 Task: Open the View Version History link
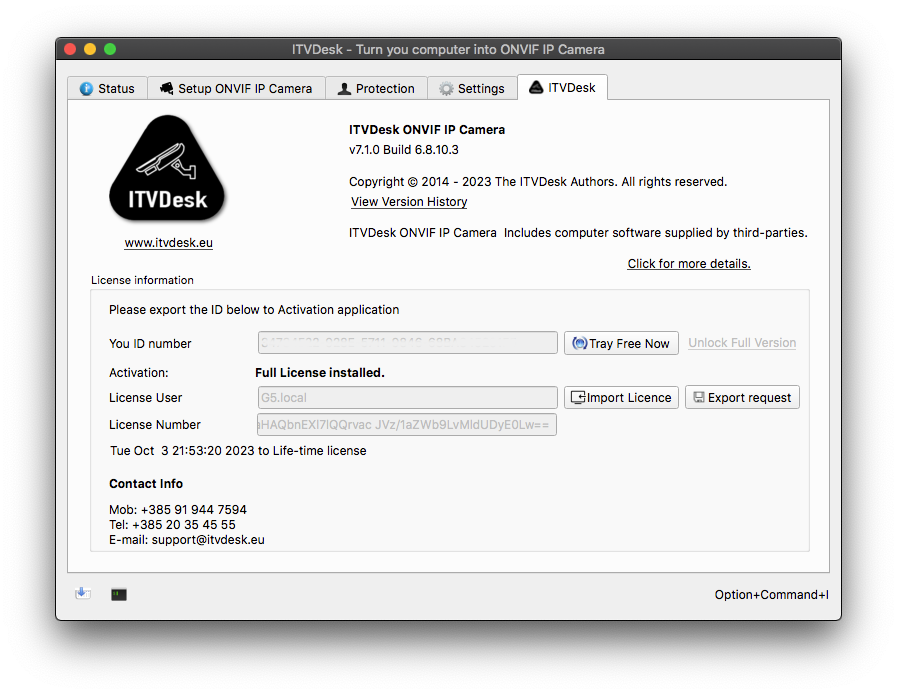pos(409,202)
